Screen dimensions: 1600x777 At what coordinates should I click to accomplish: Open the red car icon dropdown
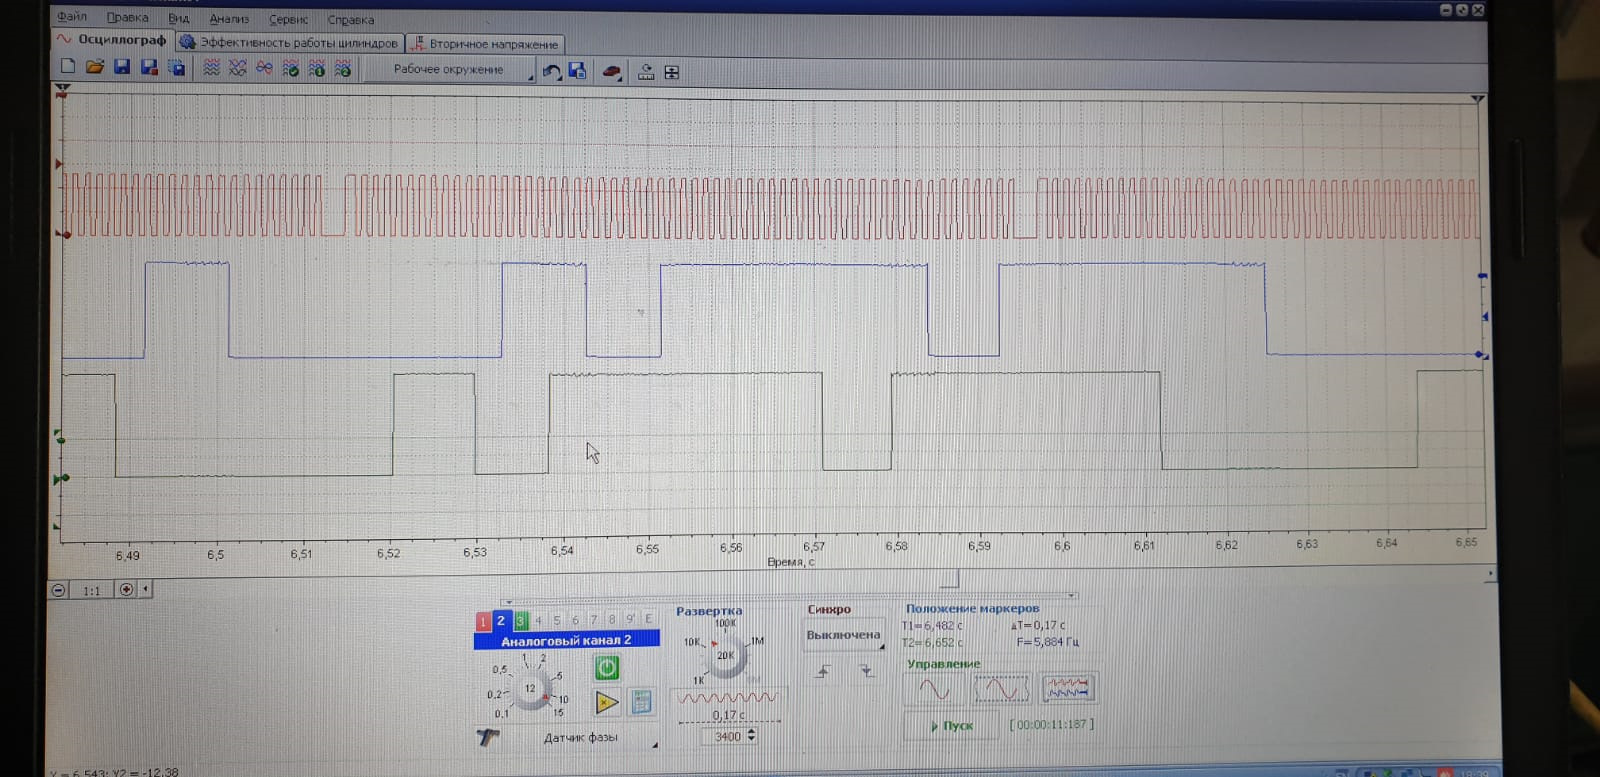coord(612,72)
